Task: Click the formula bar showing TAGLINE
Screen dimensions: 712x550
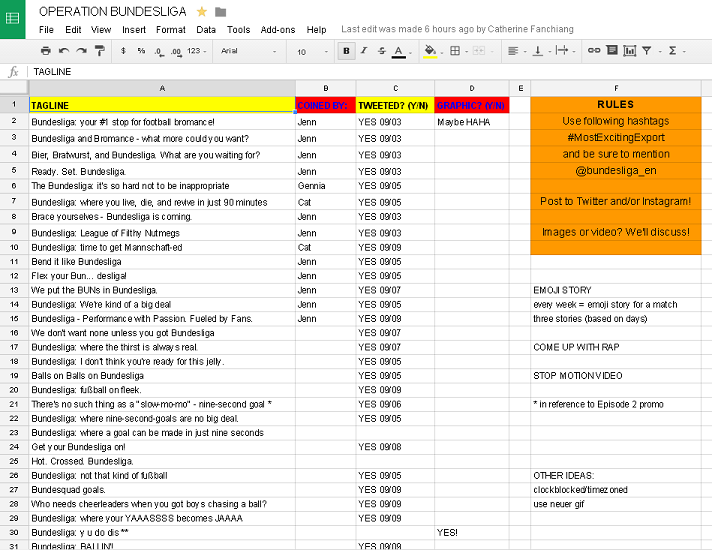Action: pos(370,72)
